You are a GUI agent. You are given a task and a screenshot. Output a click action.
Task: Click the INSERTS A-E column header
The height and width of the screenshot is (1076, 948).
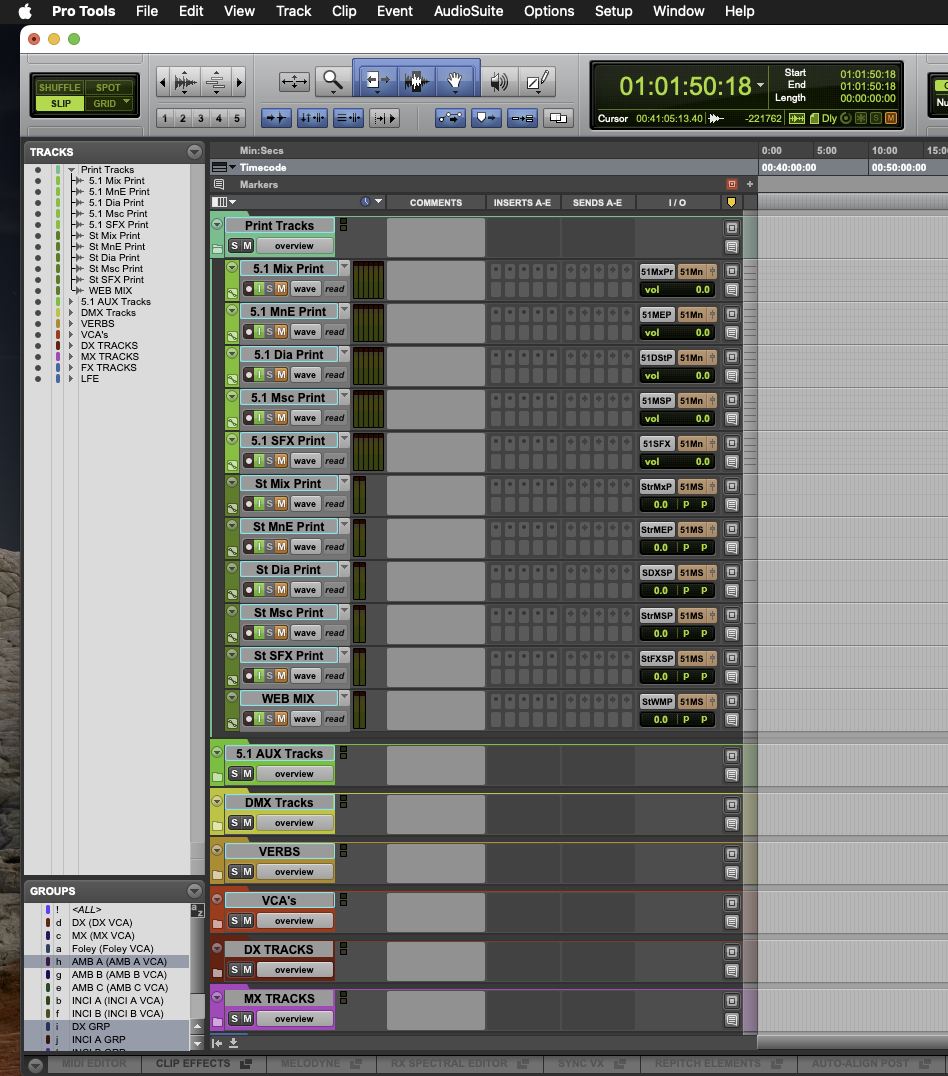tap(522, 202)
